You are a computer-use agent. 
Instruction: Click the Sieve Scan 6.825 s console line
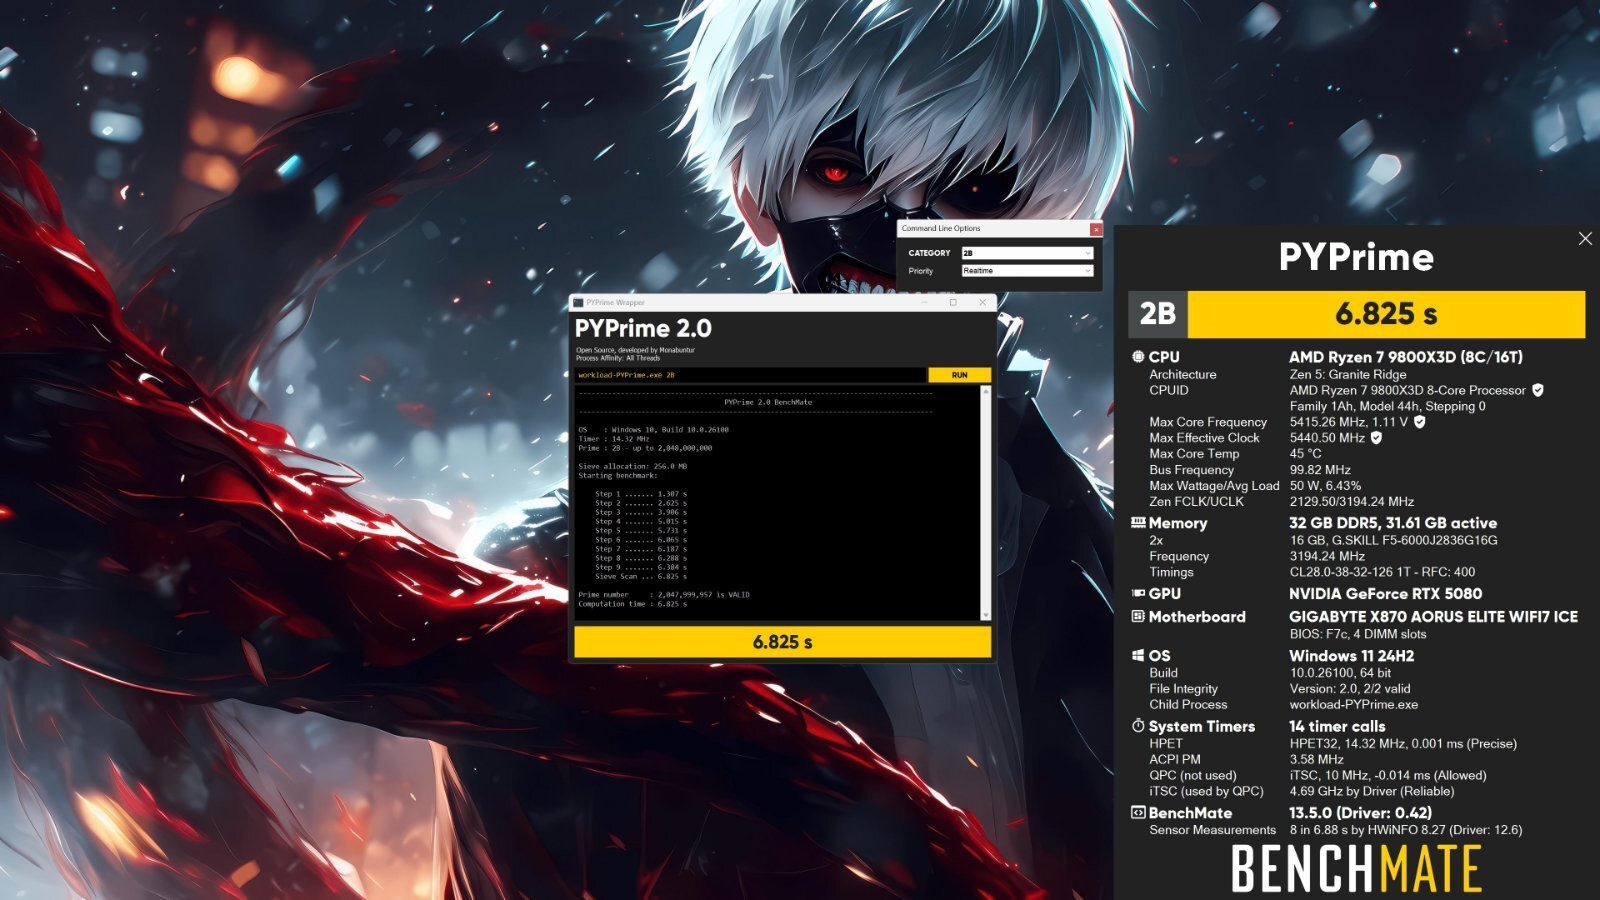pos(640,577)
